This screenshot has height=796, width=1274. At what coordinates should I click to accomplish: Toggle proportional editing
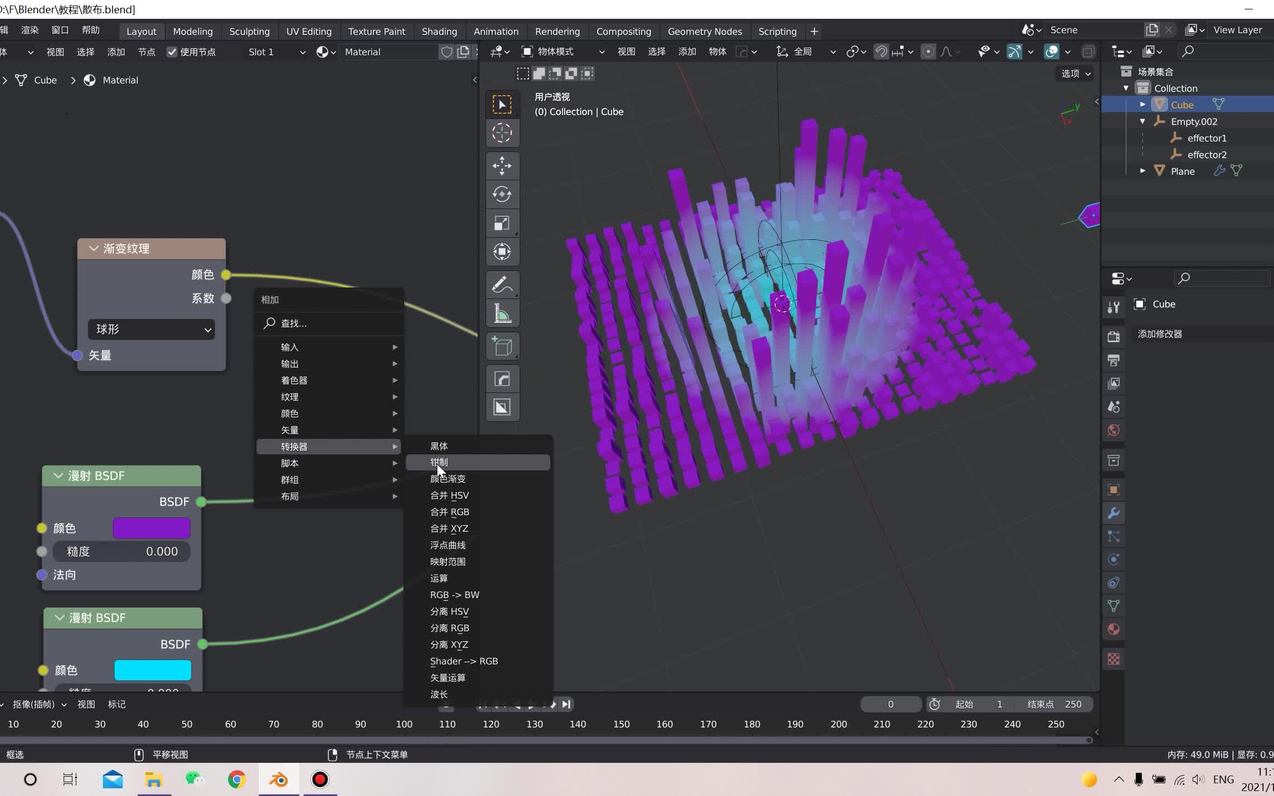point(928,51)
